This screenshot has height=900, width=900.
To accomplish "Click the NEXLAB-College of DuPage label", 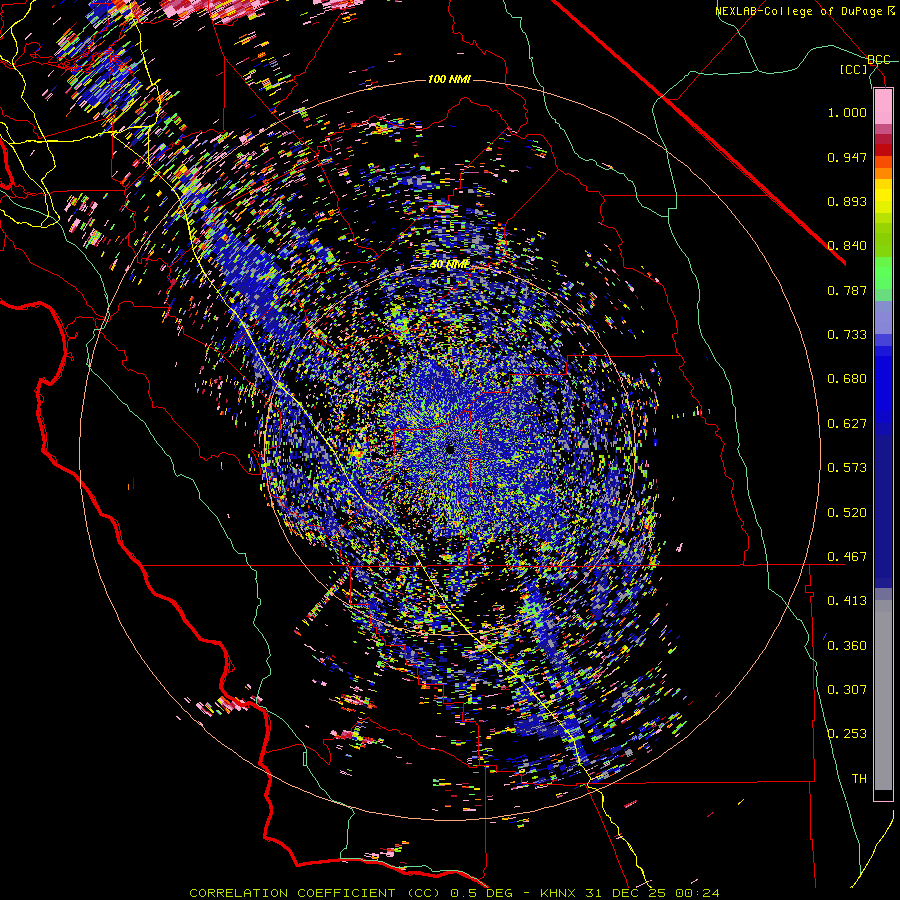I will [x=798, y=11].
